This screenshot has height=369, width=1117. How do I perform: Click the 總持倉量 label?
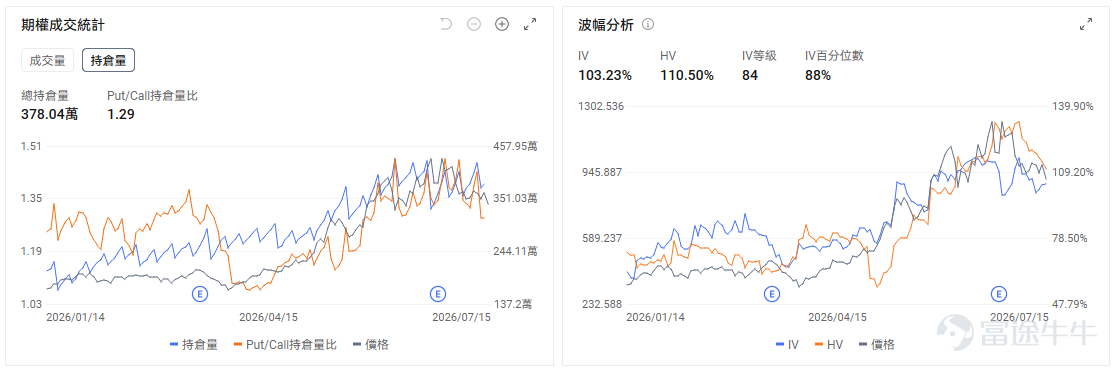[45, 95]
